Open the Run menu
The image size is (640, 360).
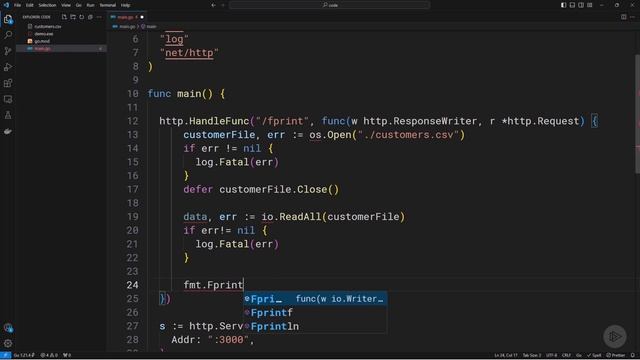[90, 5]
